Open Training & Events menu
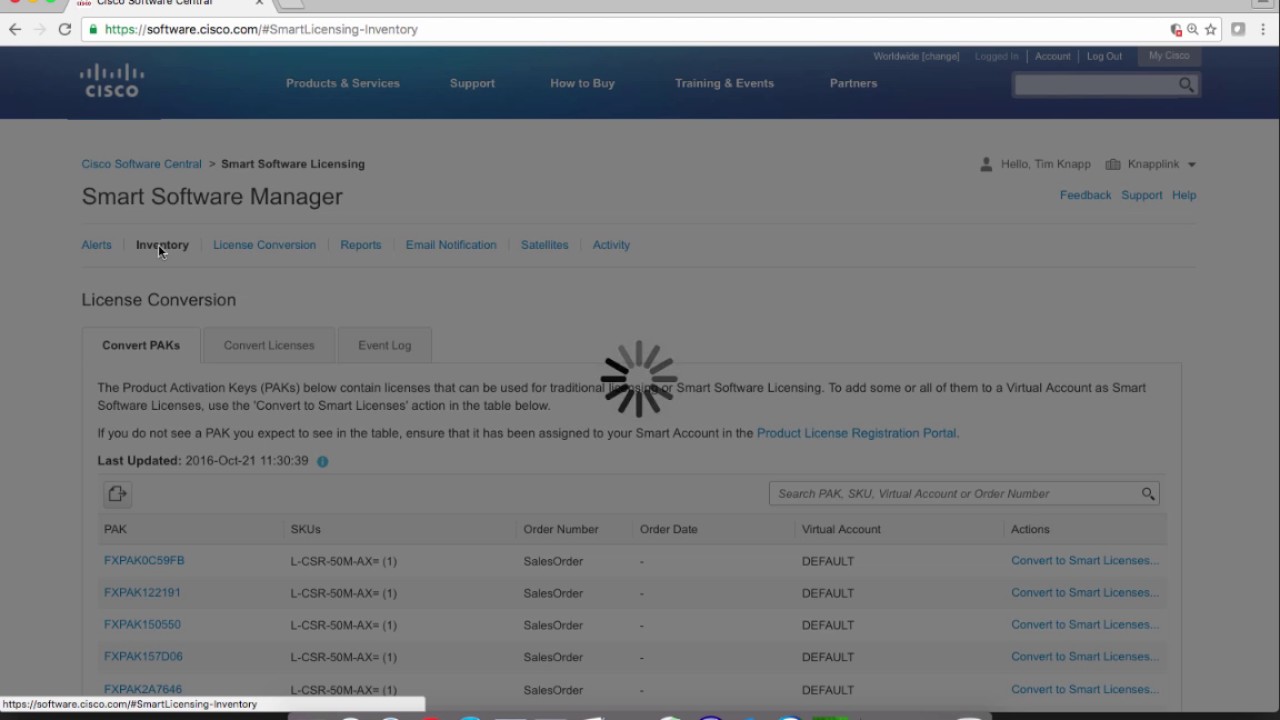Screen dimensions: 1280x720 pos(724,83)
